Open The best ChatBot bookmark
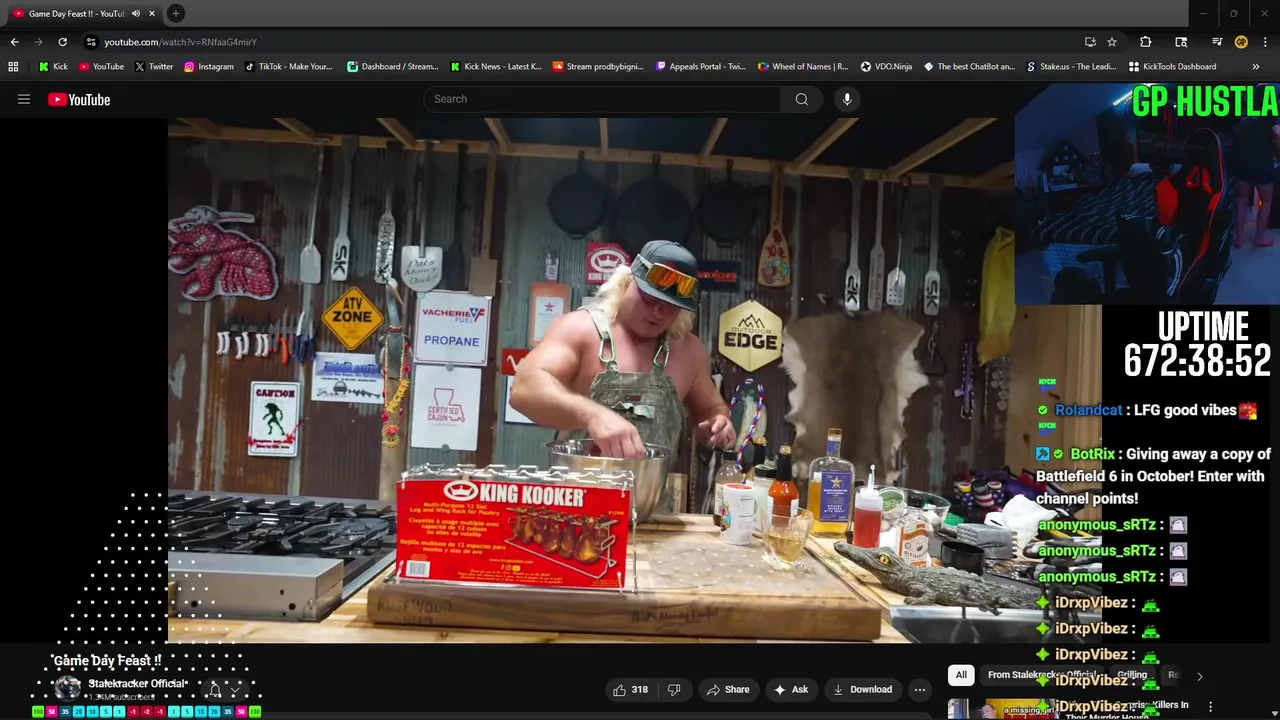This screenshot has width=1280, height=720. pos(969,67)
